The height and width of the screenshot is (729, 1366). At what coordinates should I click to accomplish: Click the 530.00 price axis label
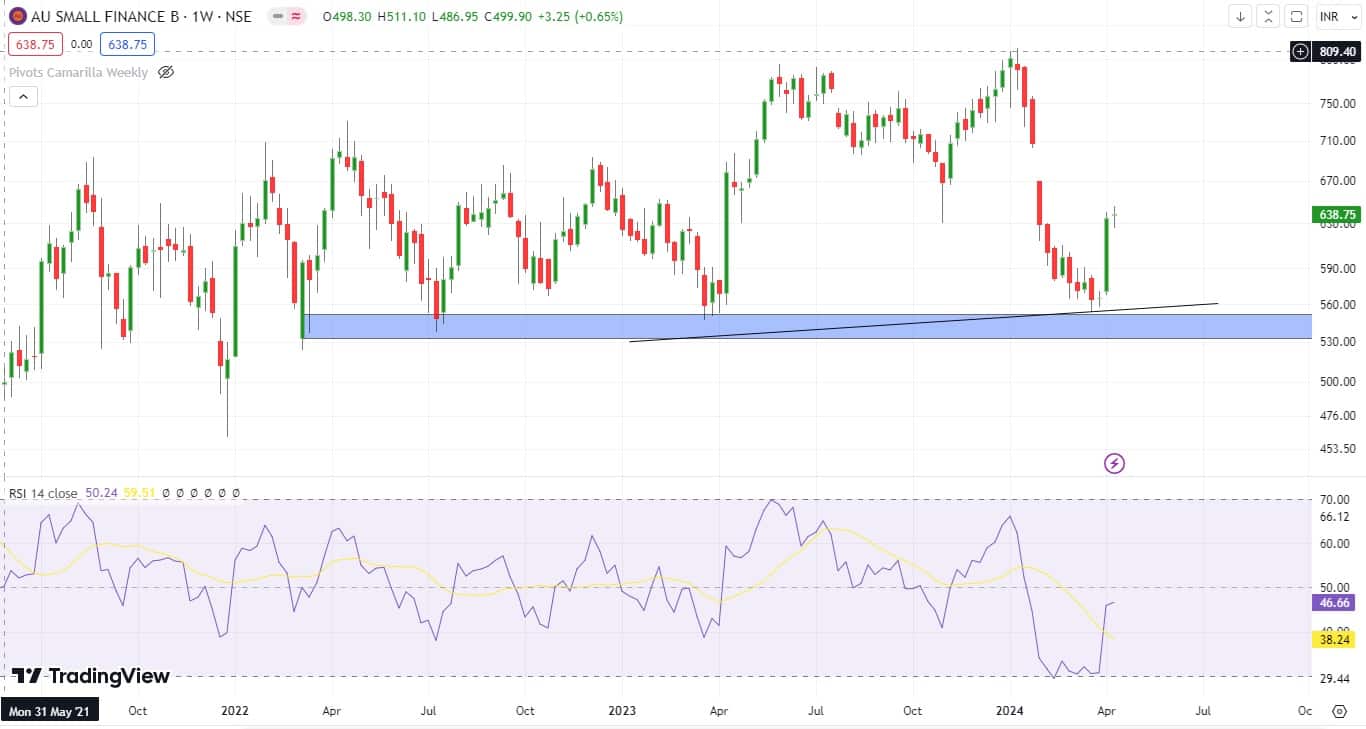point(1337,341)
